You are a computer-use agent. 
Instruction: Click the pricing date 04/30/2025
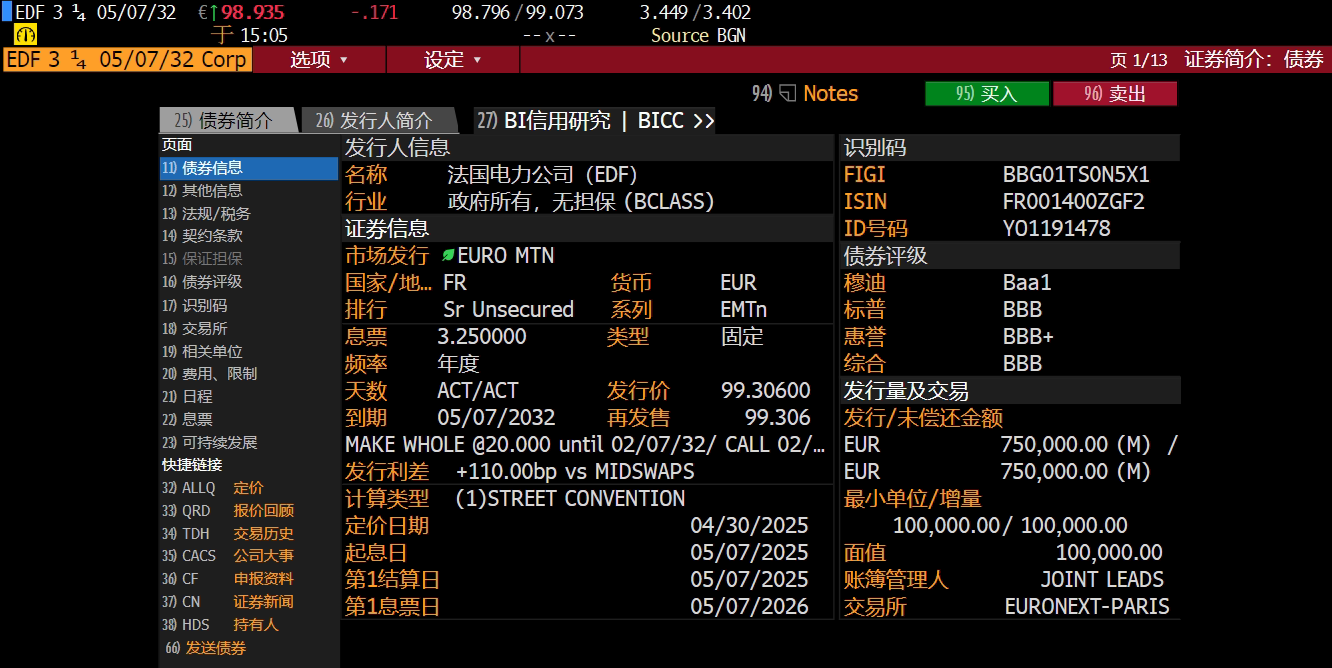coord(750,526)
